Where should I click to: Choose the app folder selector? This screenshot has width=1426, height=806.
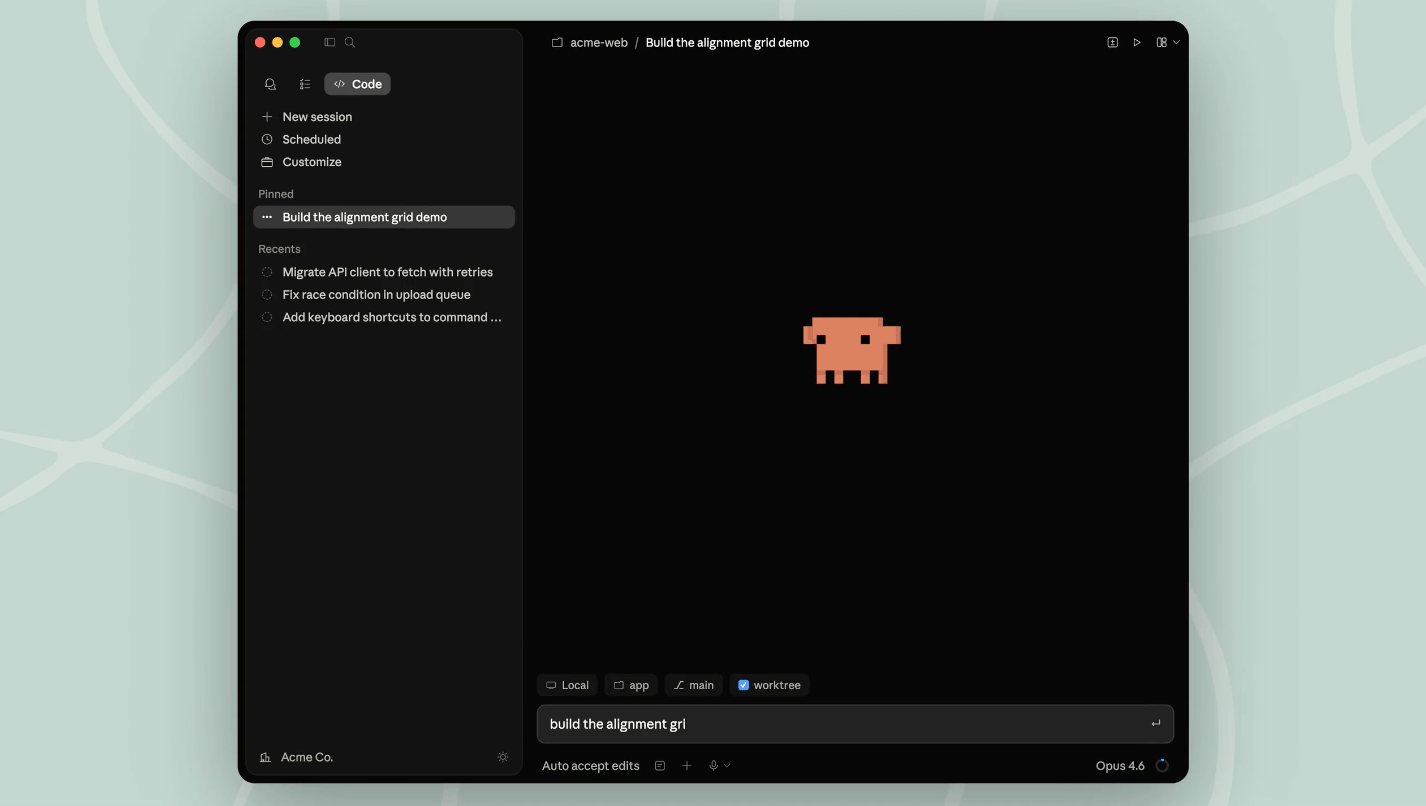tap(631, 685)
